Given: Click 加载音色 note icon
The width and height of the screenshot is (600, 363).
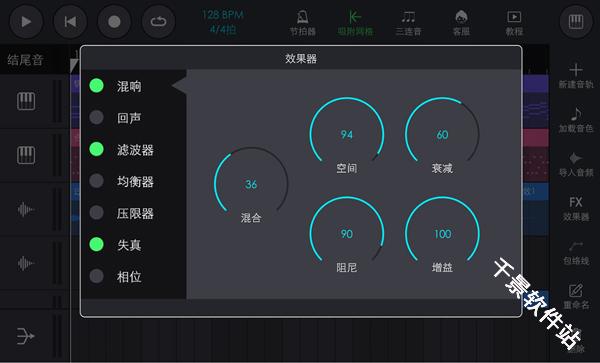Looking at the screenshot, I should tap(576, 114).
